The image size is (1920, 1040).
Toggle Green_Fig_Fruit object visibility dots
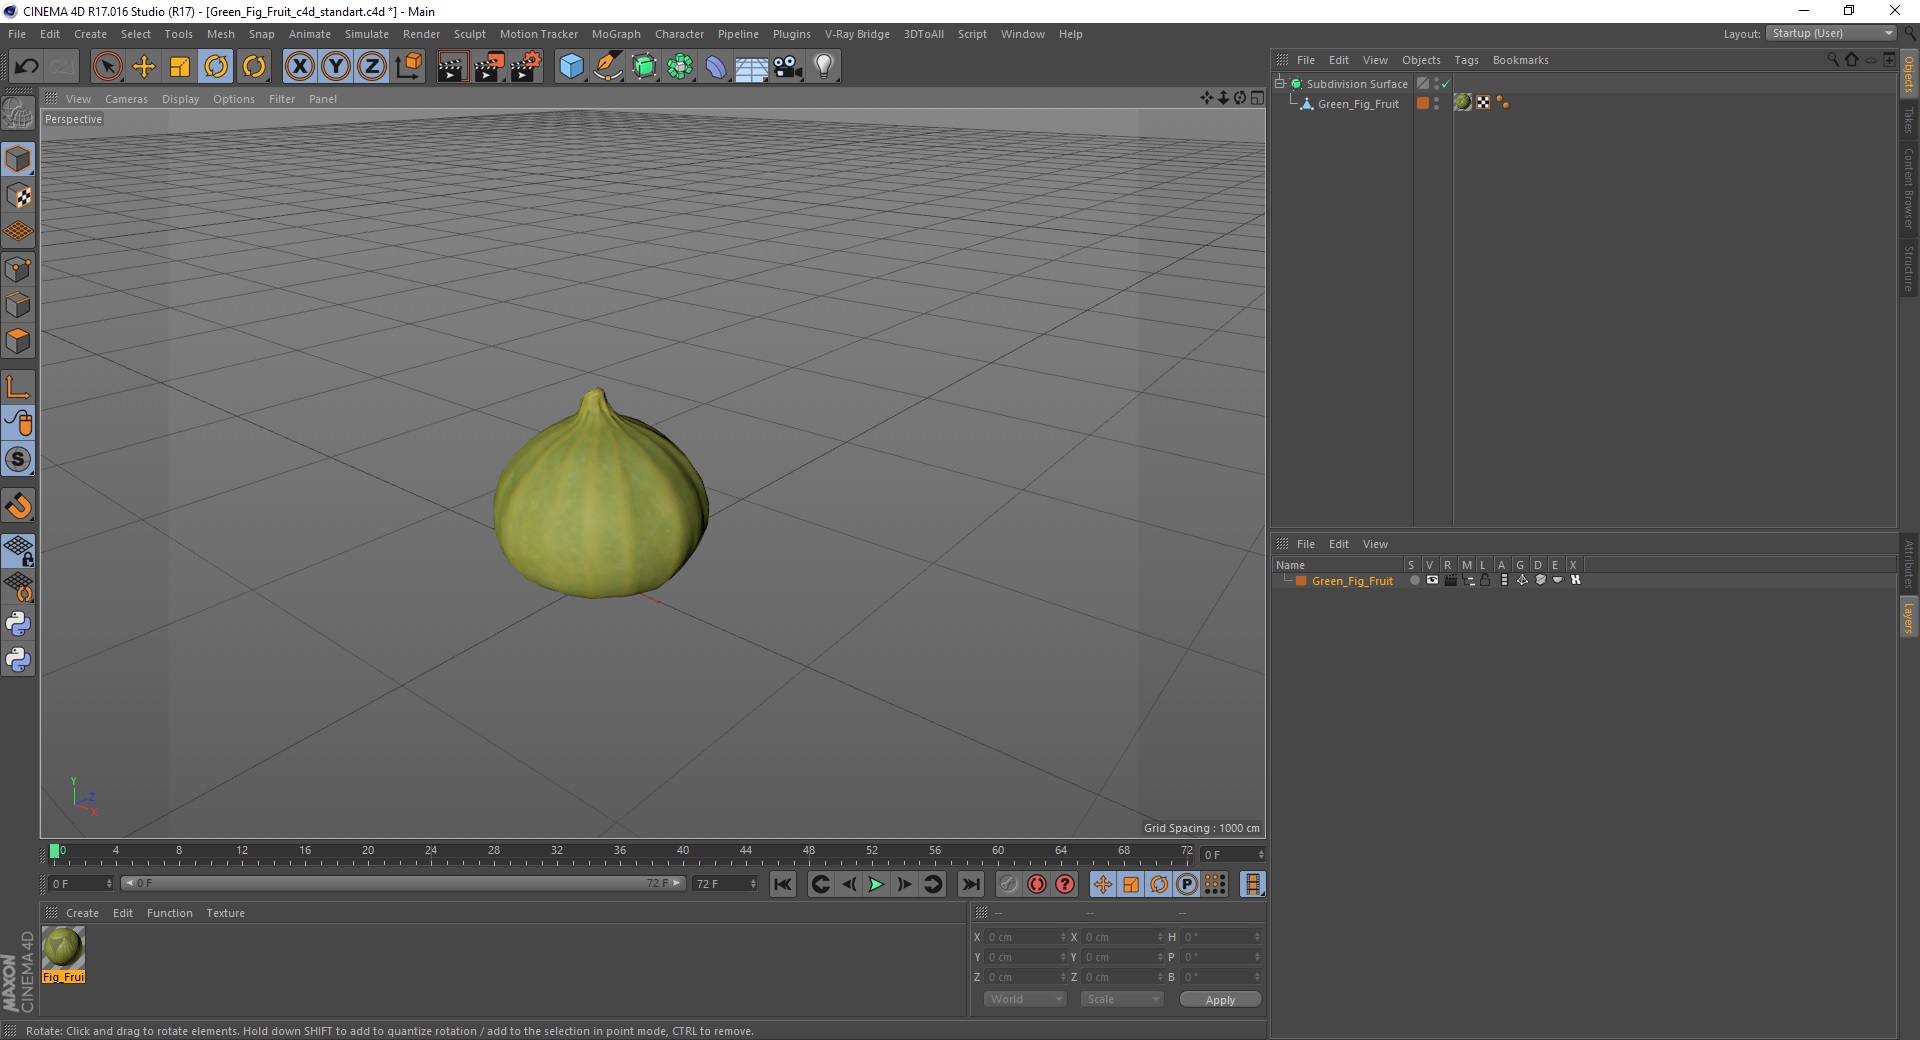coord(1437,104)
